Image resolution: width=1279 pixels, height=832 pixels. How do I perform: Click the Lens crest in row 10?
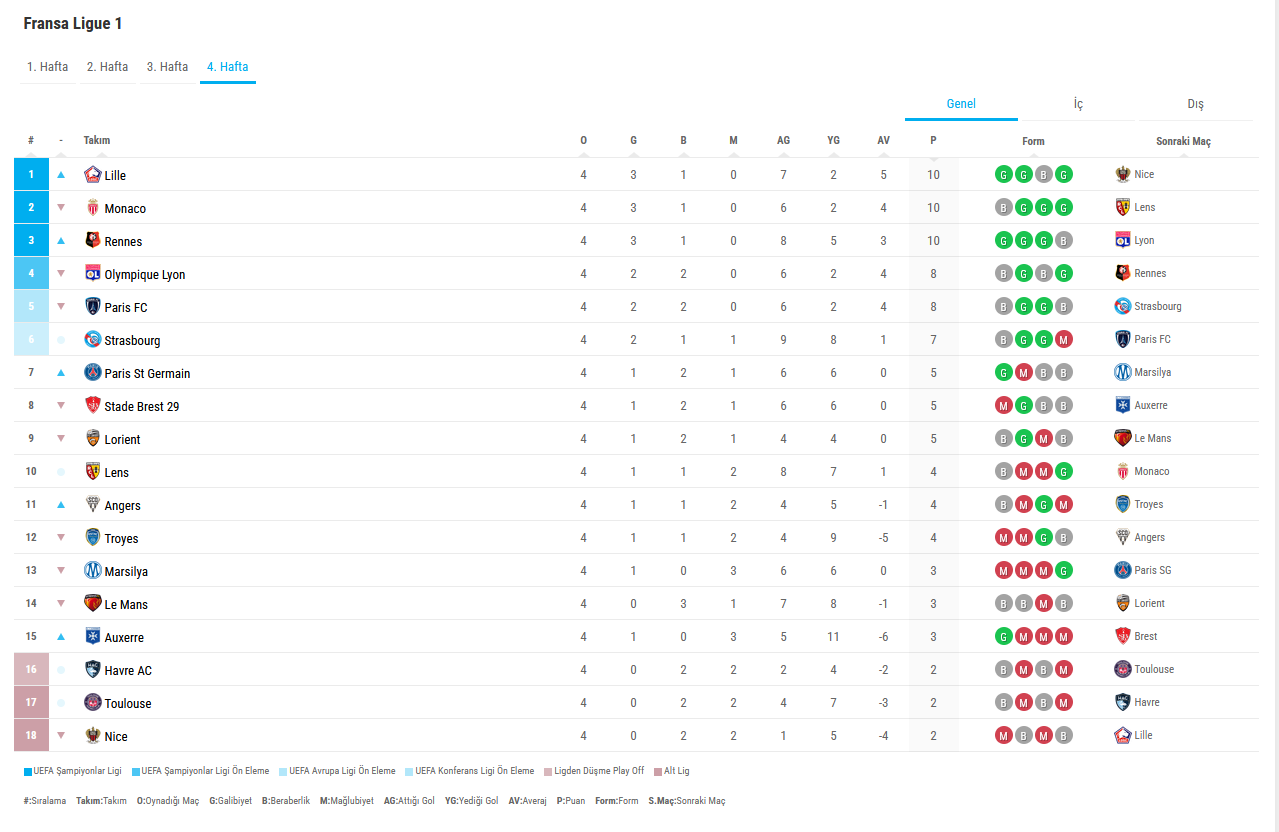coord(93,472)
